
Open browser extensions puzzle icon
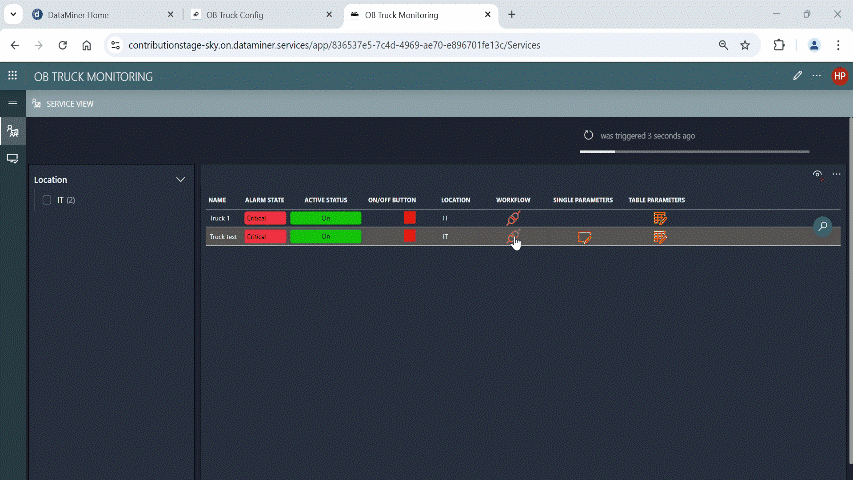[779, 45]
